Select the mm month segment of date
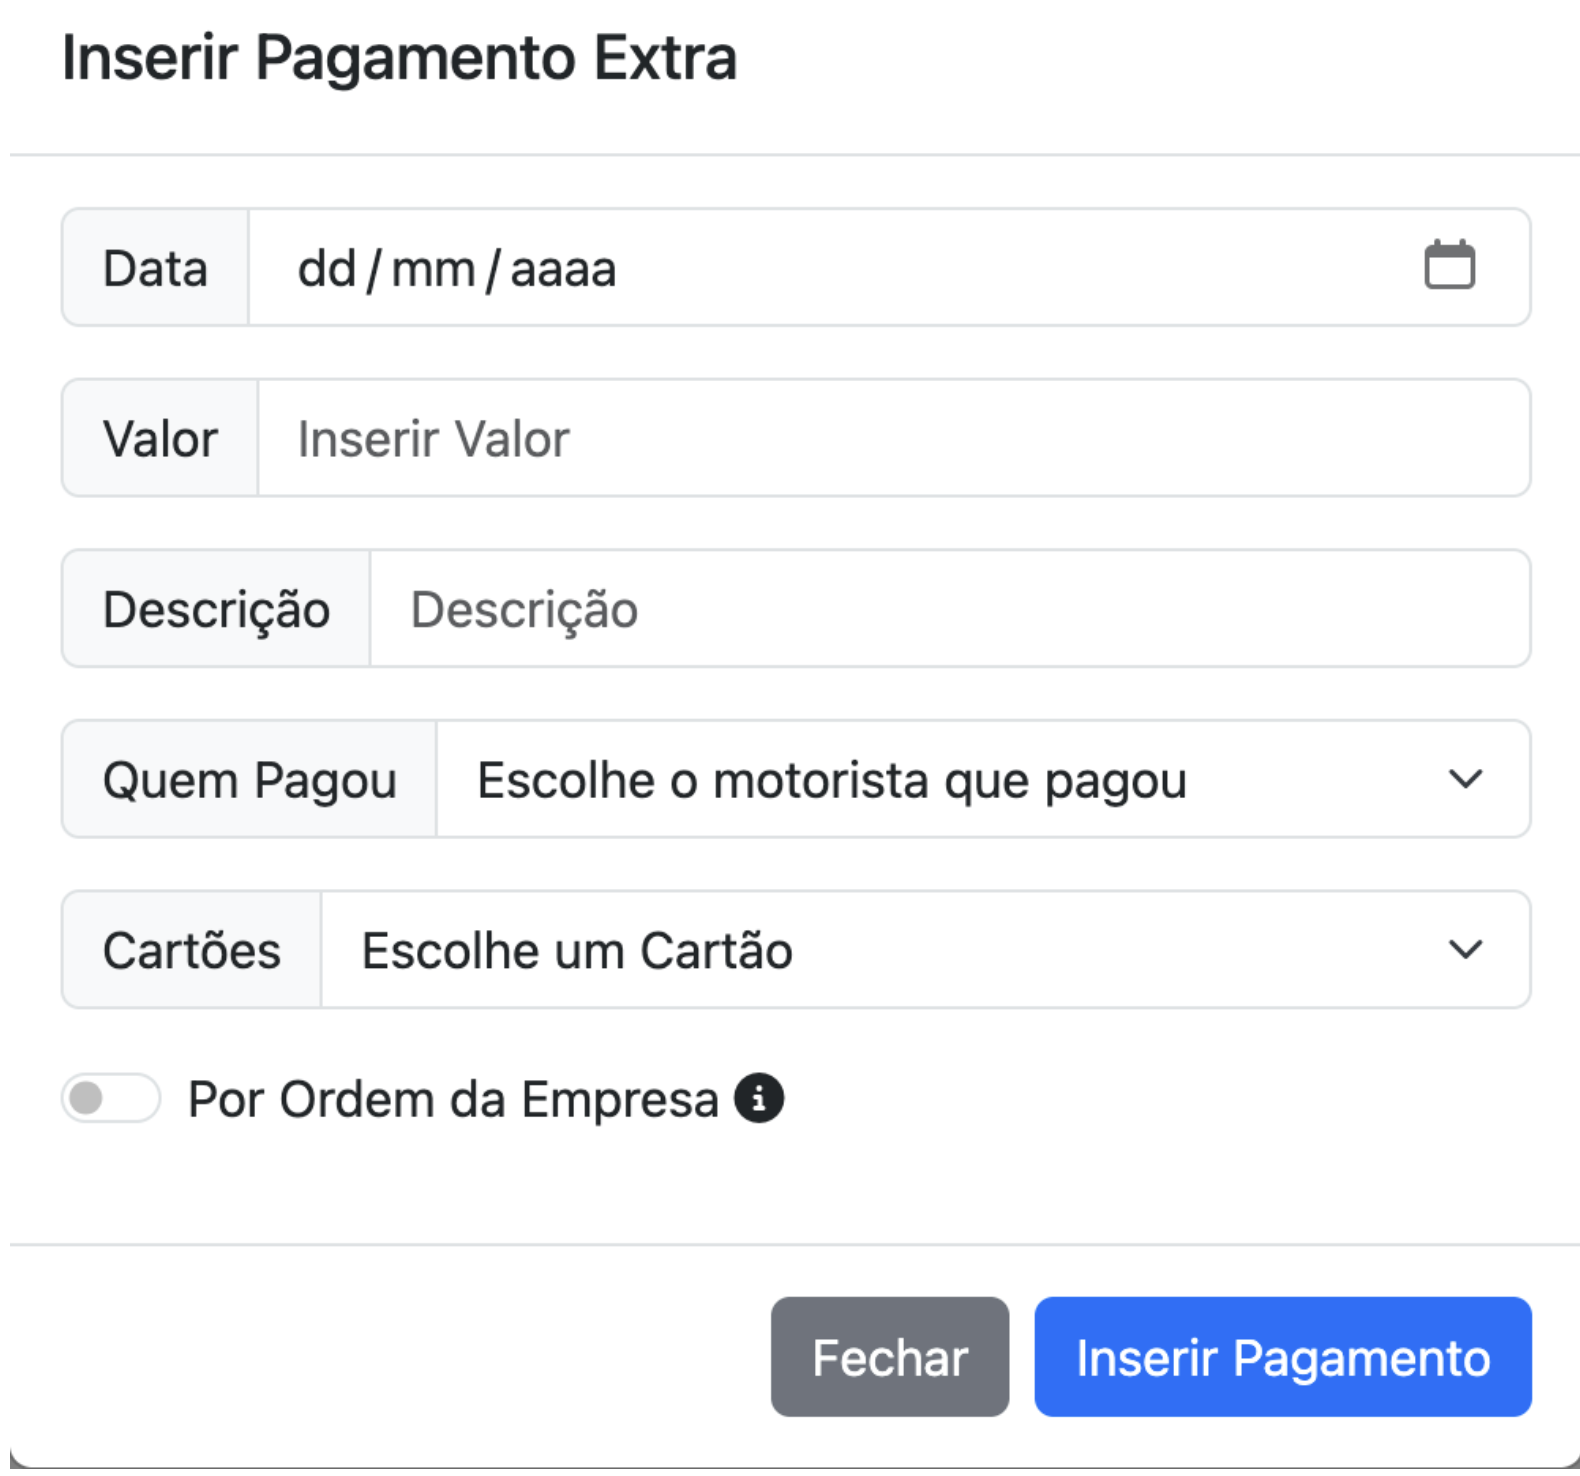The width and height of the screenshot is (1580, 1476). (433, 270)
